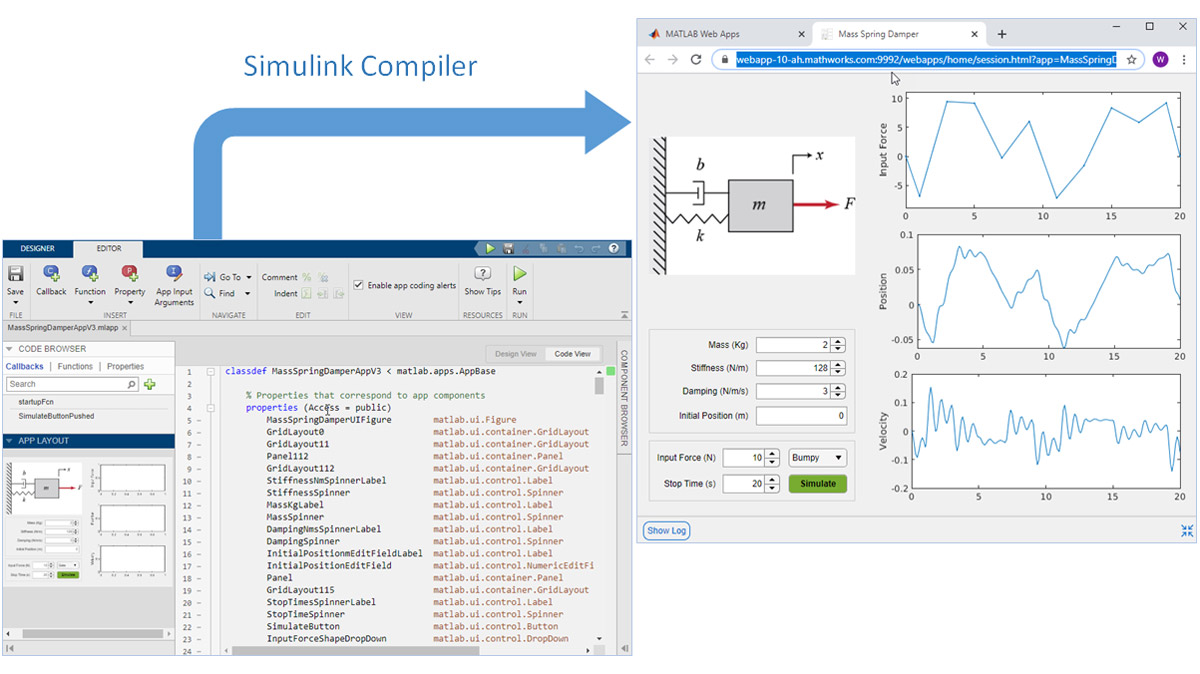Insert a new Callback using its toolbar icon
1200x674 pixels.
point(50,275)
